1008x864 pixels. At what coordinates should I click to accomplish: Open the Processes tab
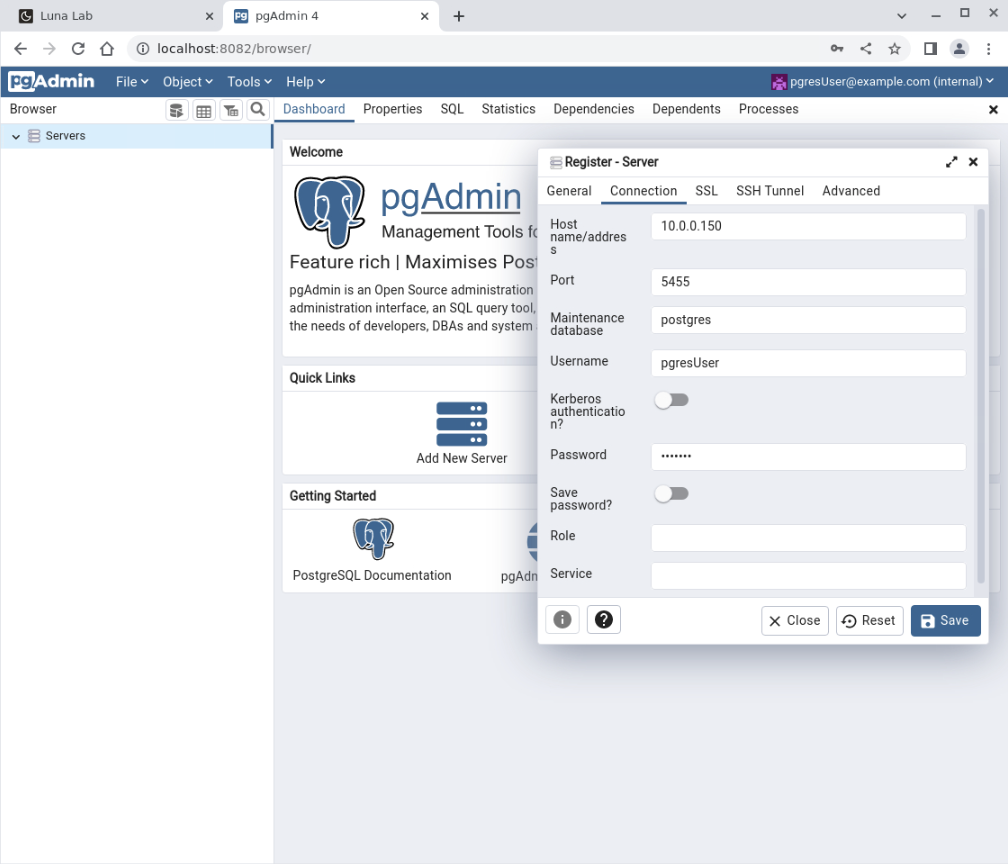pyautogui.click(x=768, y=109)
